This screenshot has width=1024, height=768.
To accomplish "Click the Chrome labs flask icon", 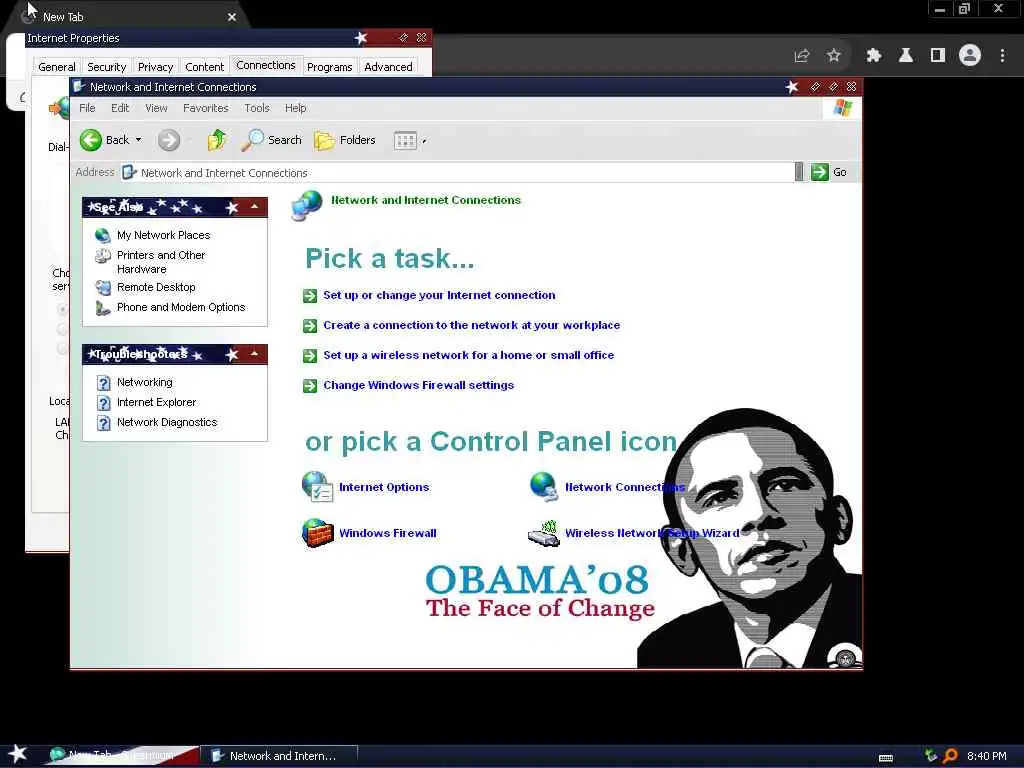I will [x=906, y=56].
